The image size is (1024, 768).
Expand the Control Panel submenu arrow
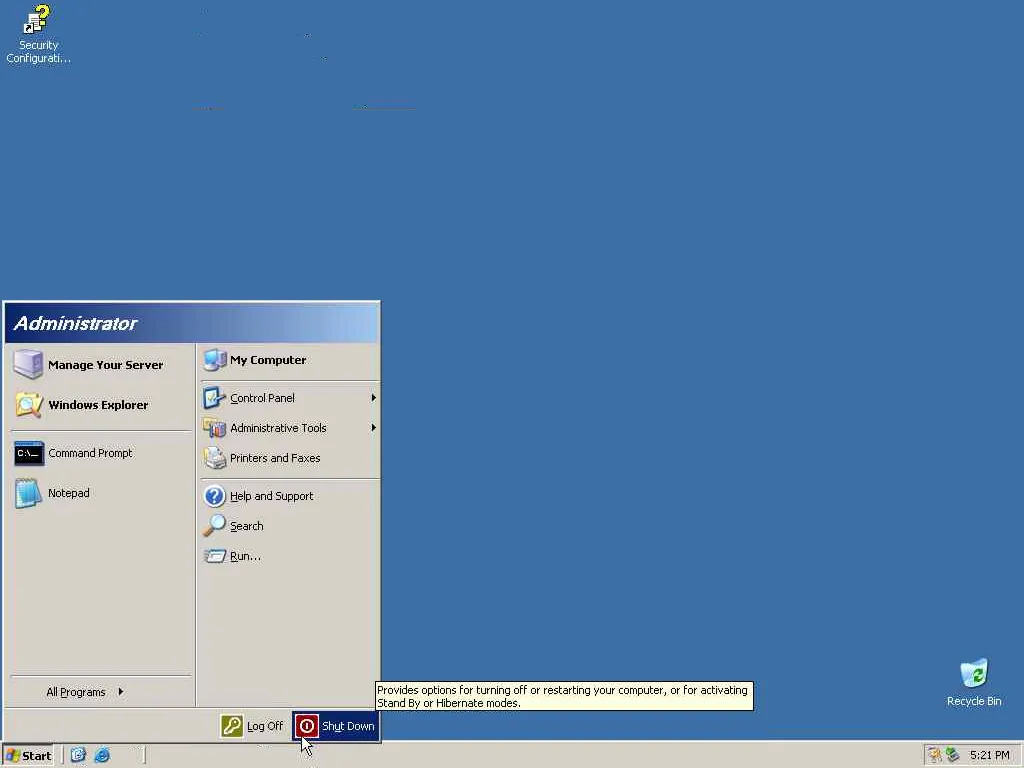click(x=373, y=398)
